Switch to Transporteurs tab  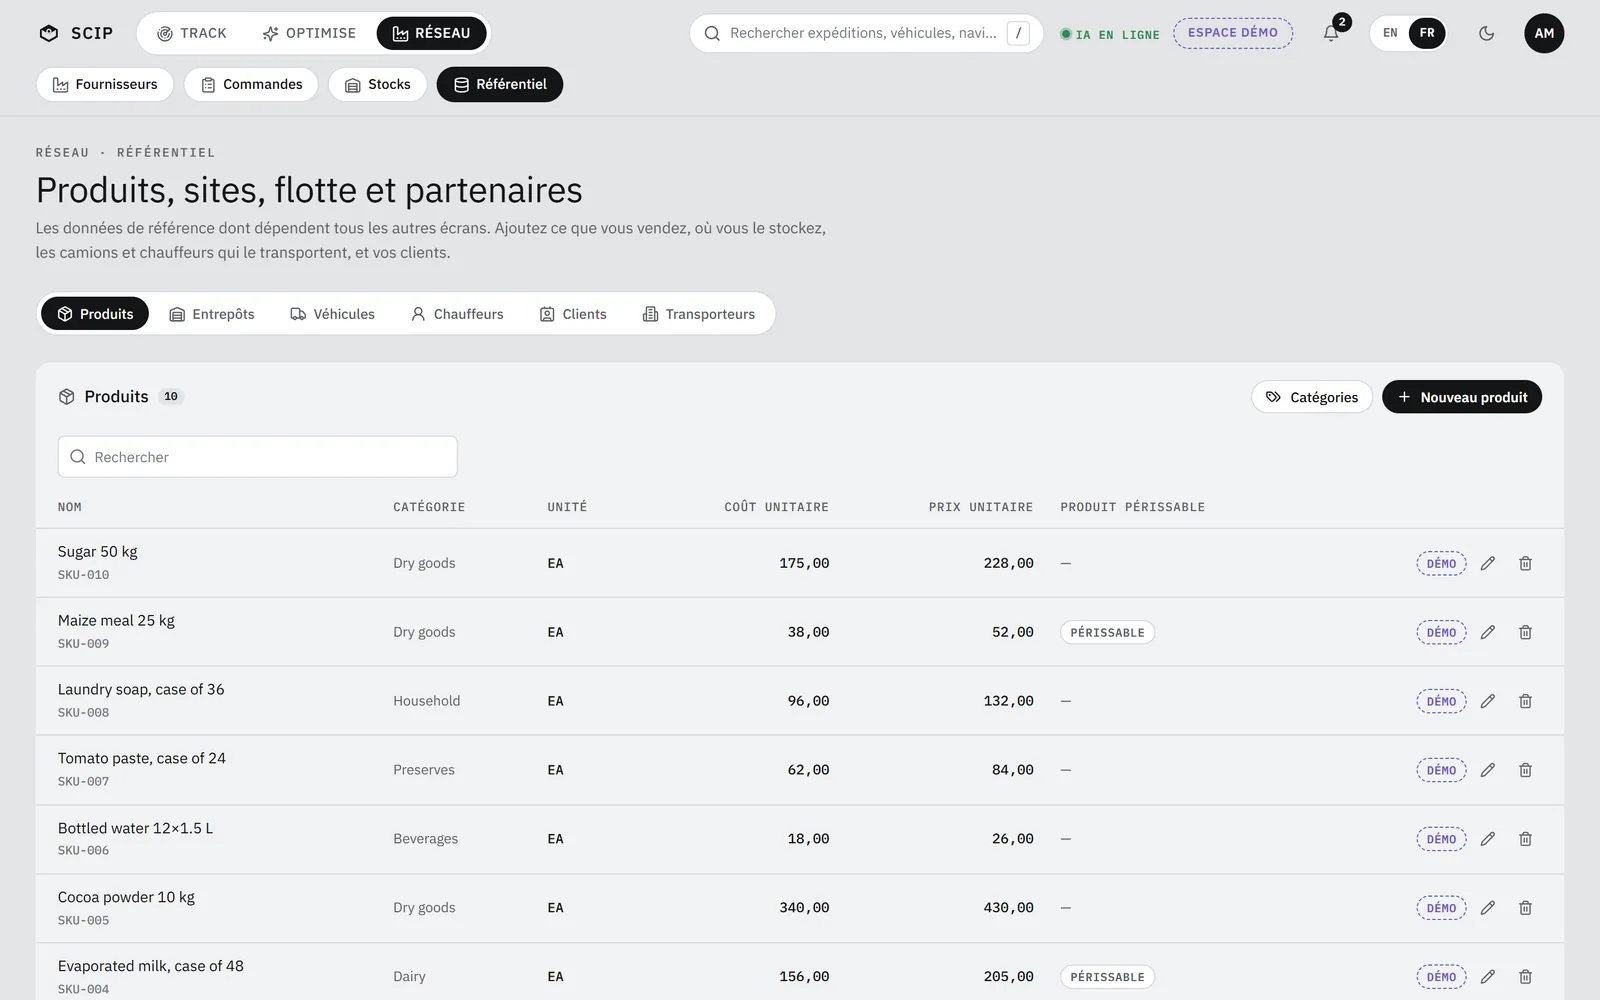click(x=699, y=314)
